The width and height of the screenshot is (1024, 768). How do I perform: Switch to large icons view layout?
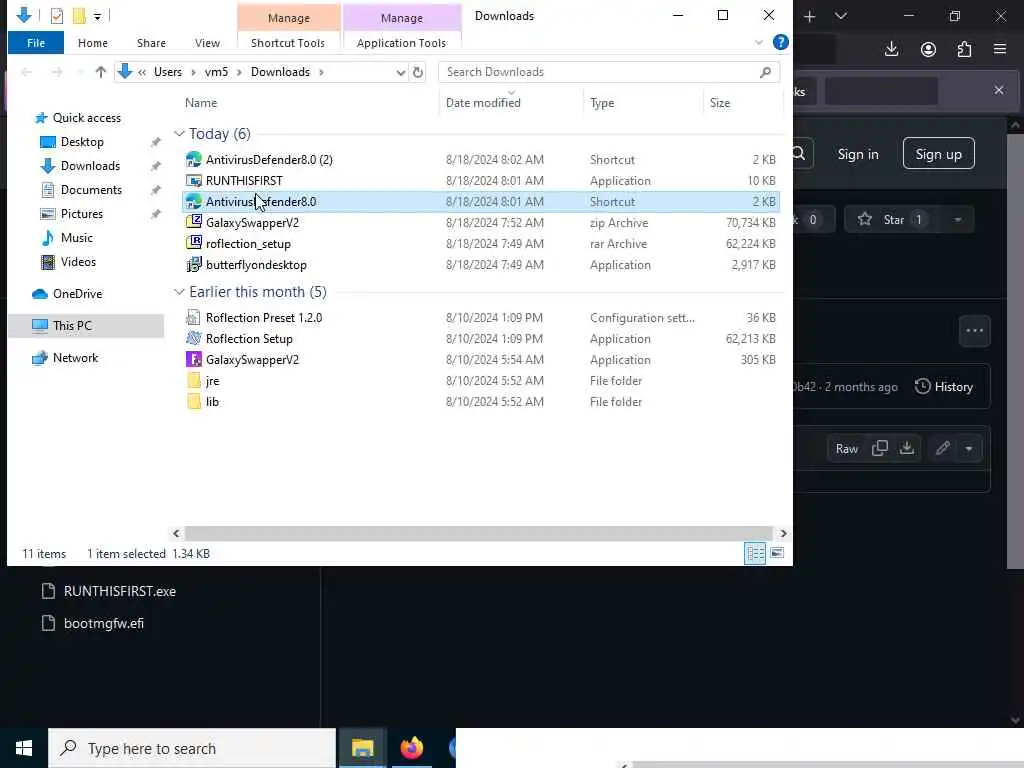click(x=776, y=553)
